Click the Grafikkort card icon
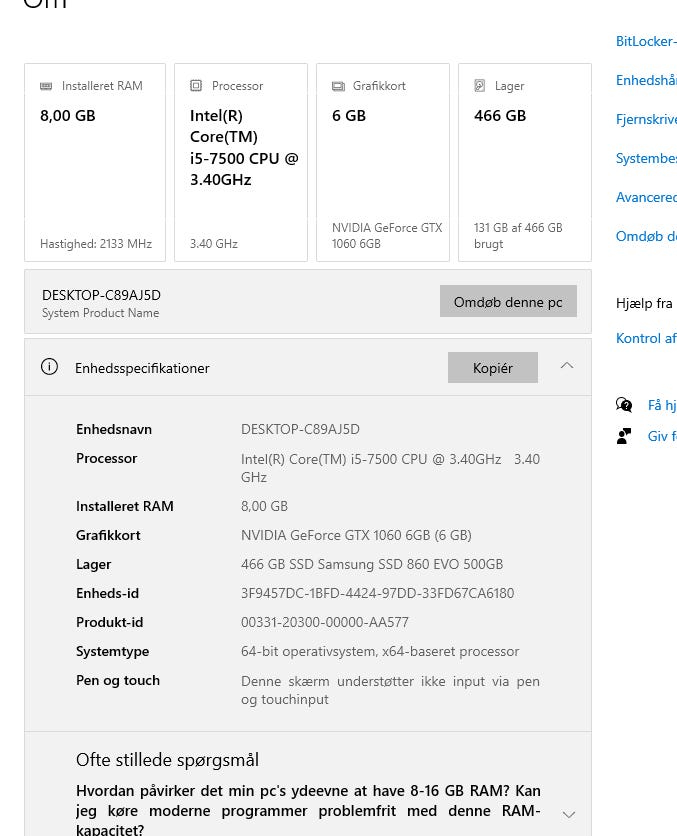The width and height of the screenshot is (677, 836). pyautogui.click(x=338, y=86)
